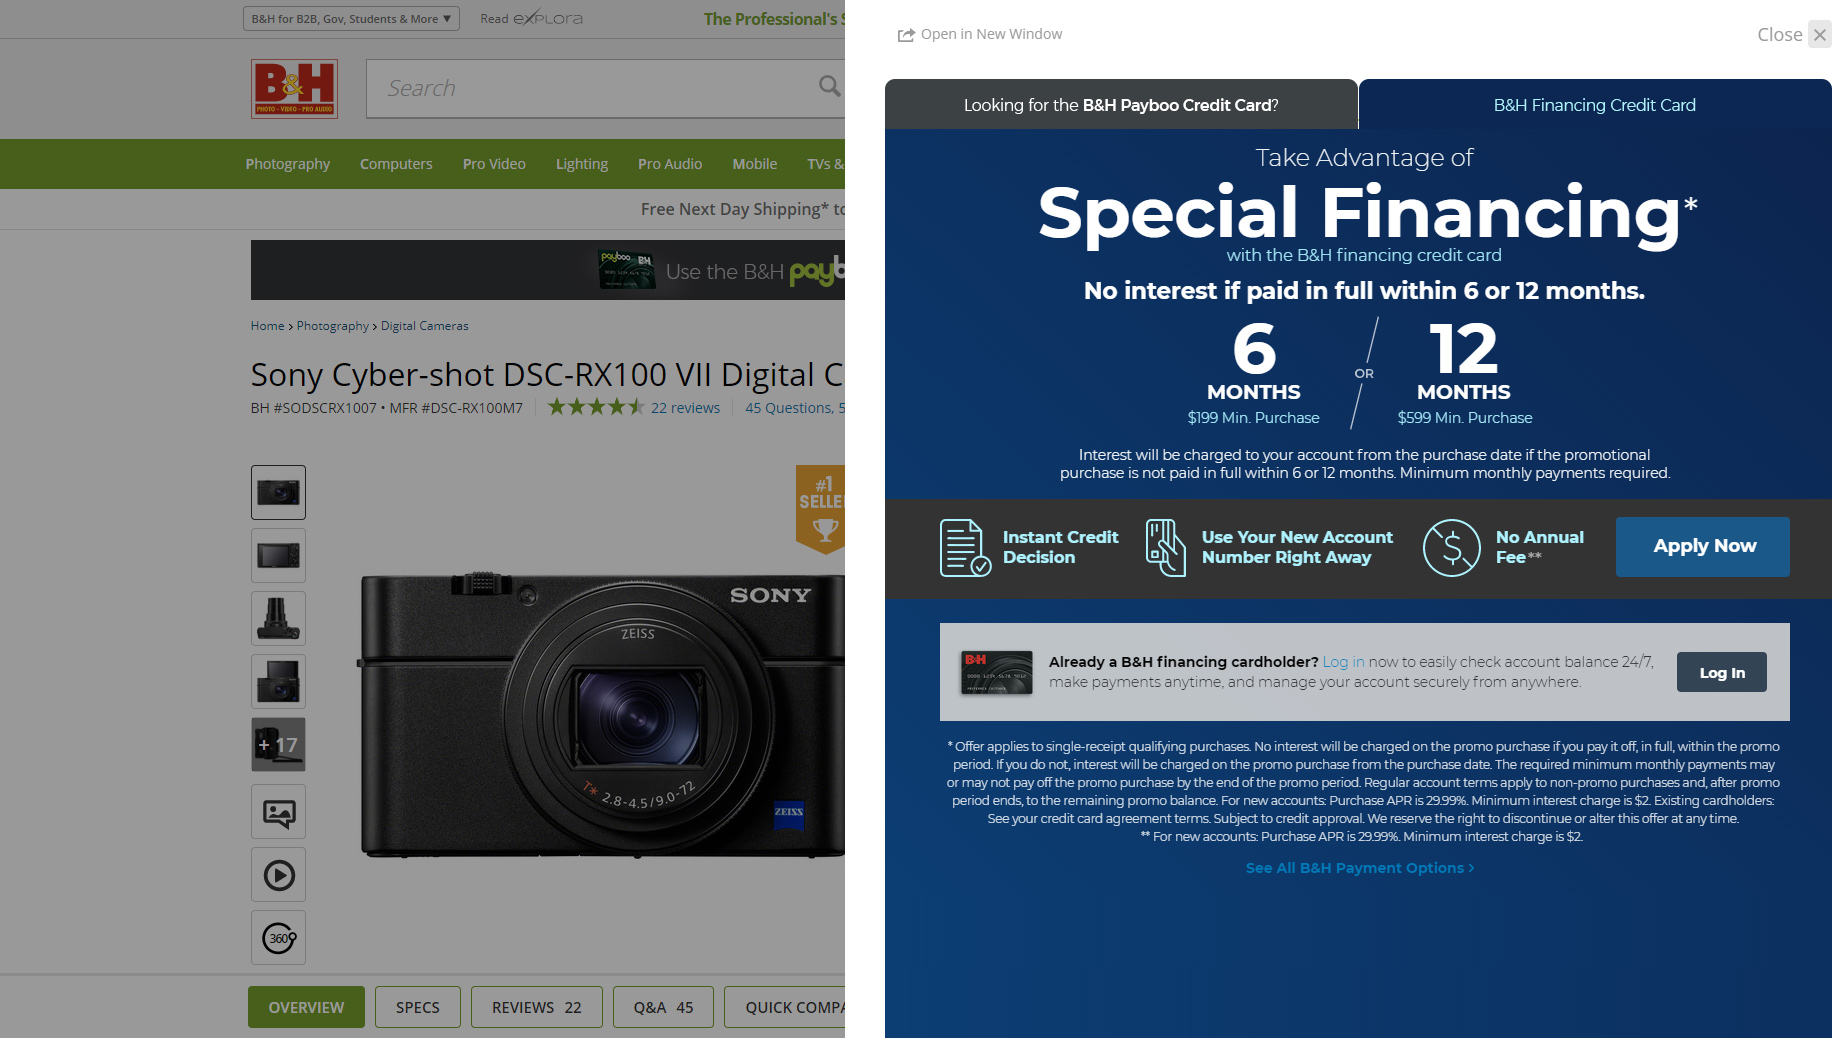Click 'Use Your New Account Number Right Away'
This screenshot has height=1038, width=1842.
coord(1297,547)
